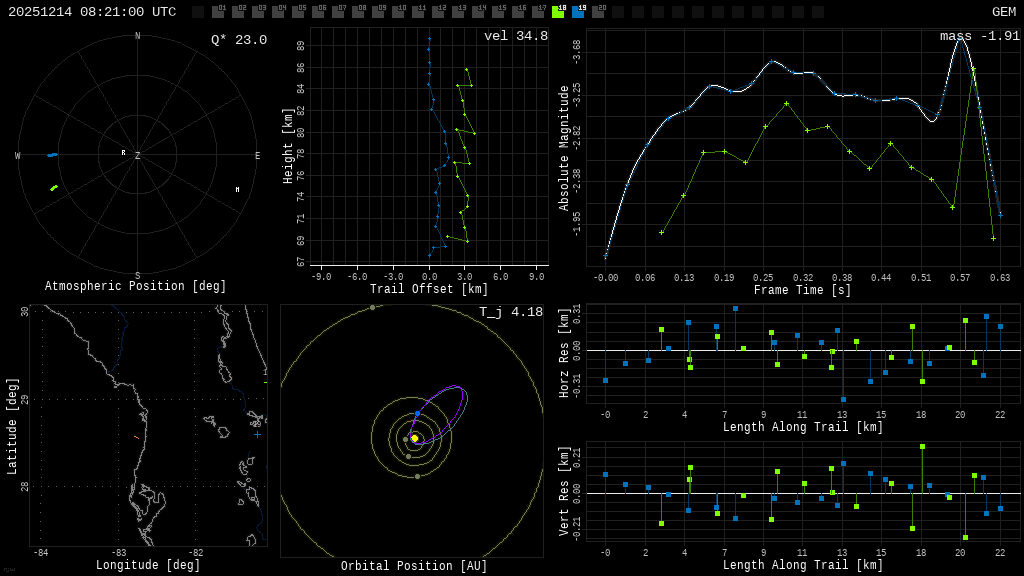The width and height of the screenshot is (1024, 576).
Task: Select station square 20 in top strip
Action: 598,12
